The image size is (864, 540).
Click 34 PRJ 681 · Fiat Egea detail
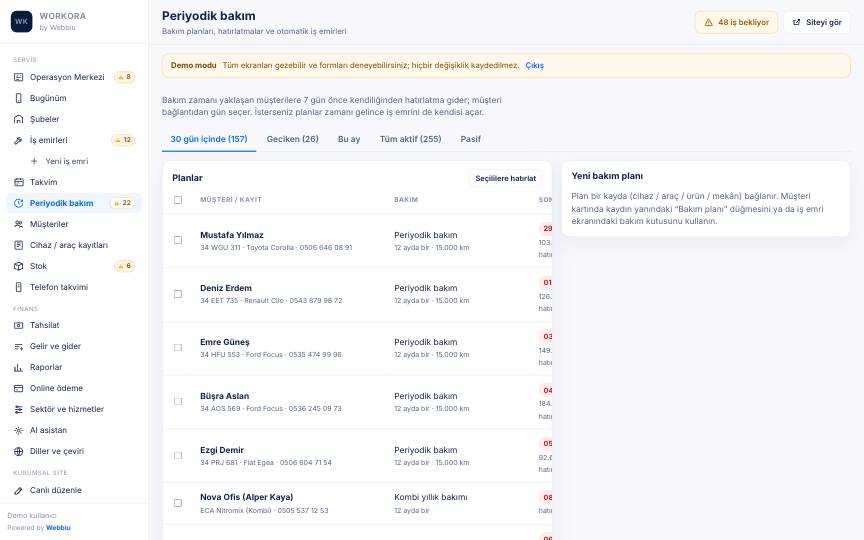coord(266,462)
